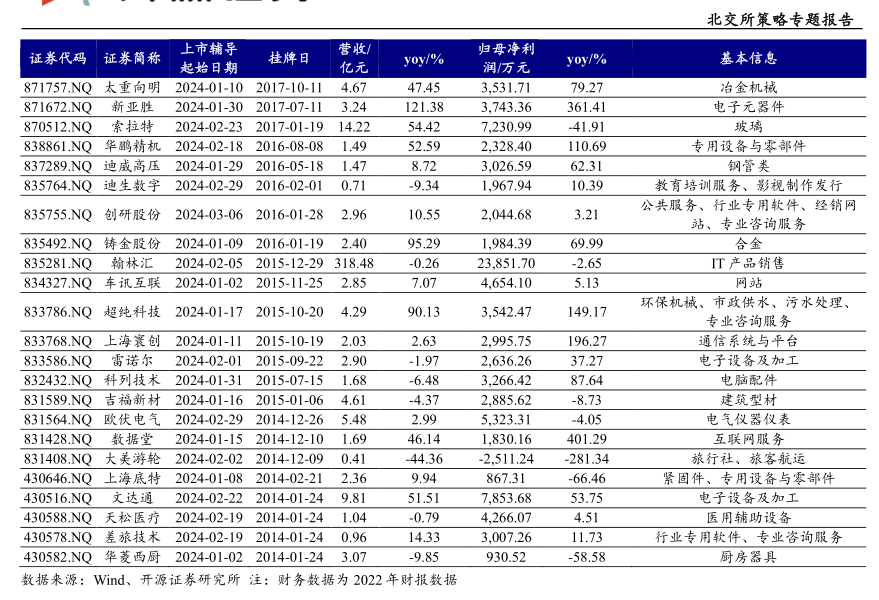The image size is (879, 600).
Task: Click the 翰林汇 security name cell
Action: point(131,263)
